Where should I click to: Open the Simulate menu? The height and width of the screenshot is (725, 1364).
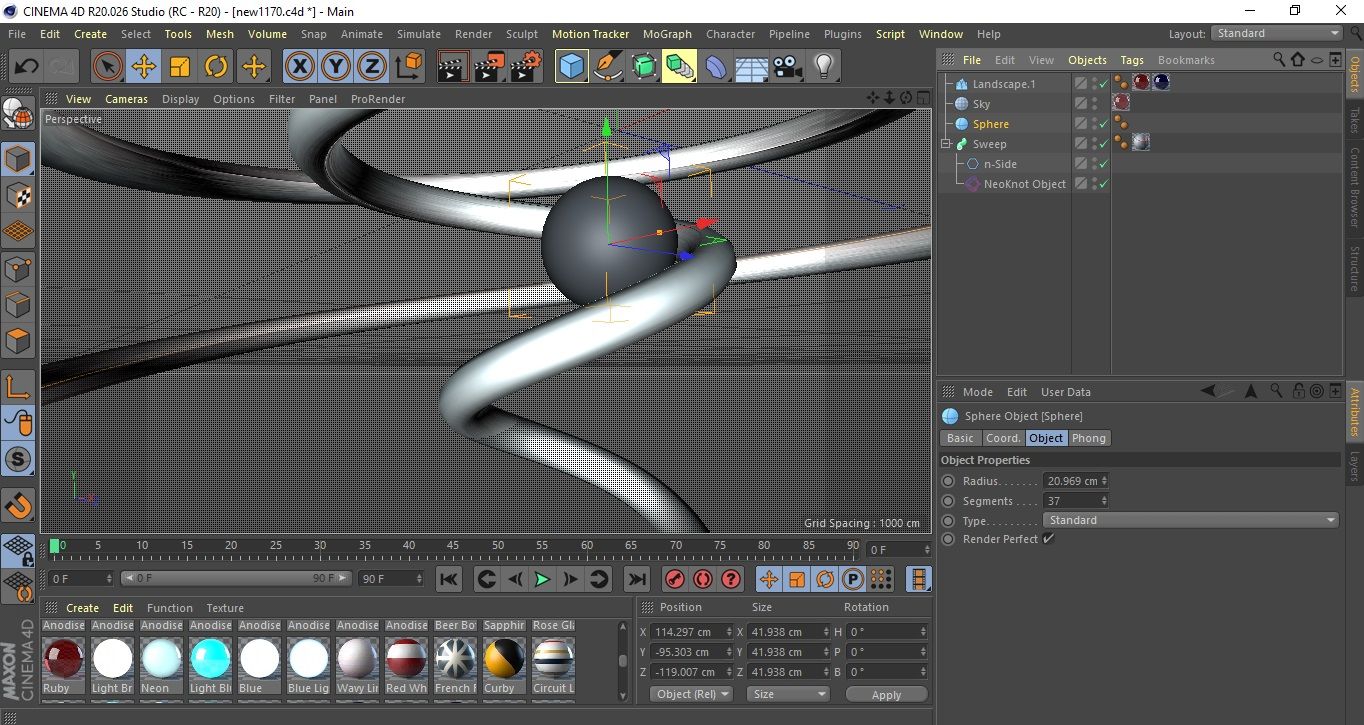[419, 33]
